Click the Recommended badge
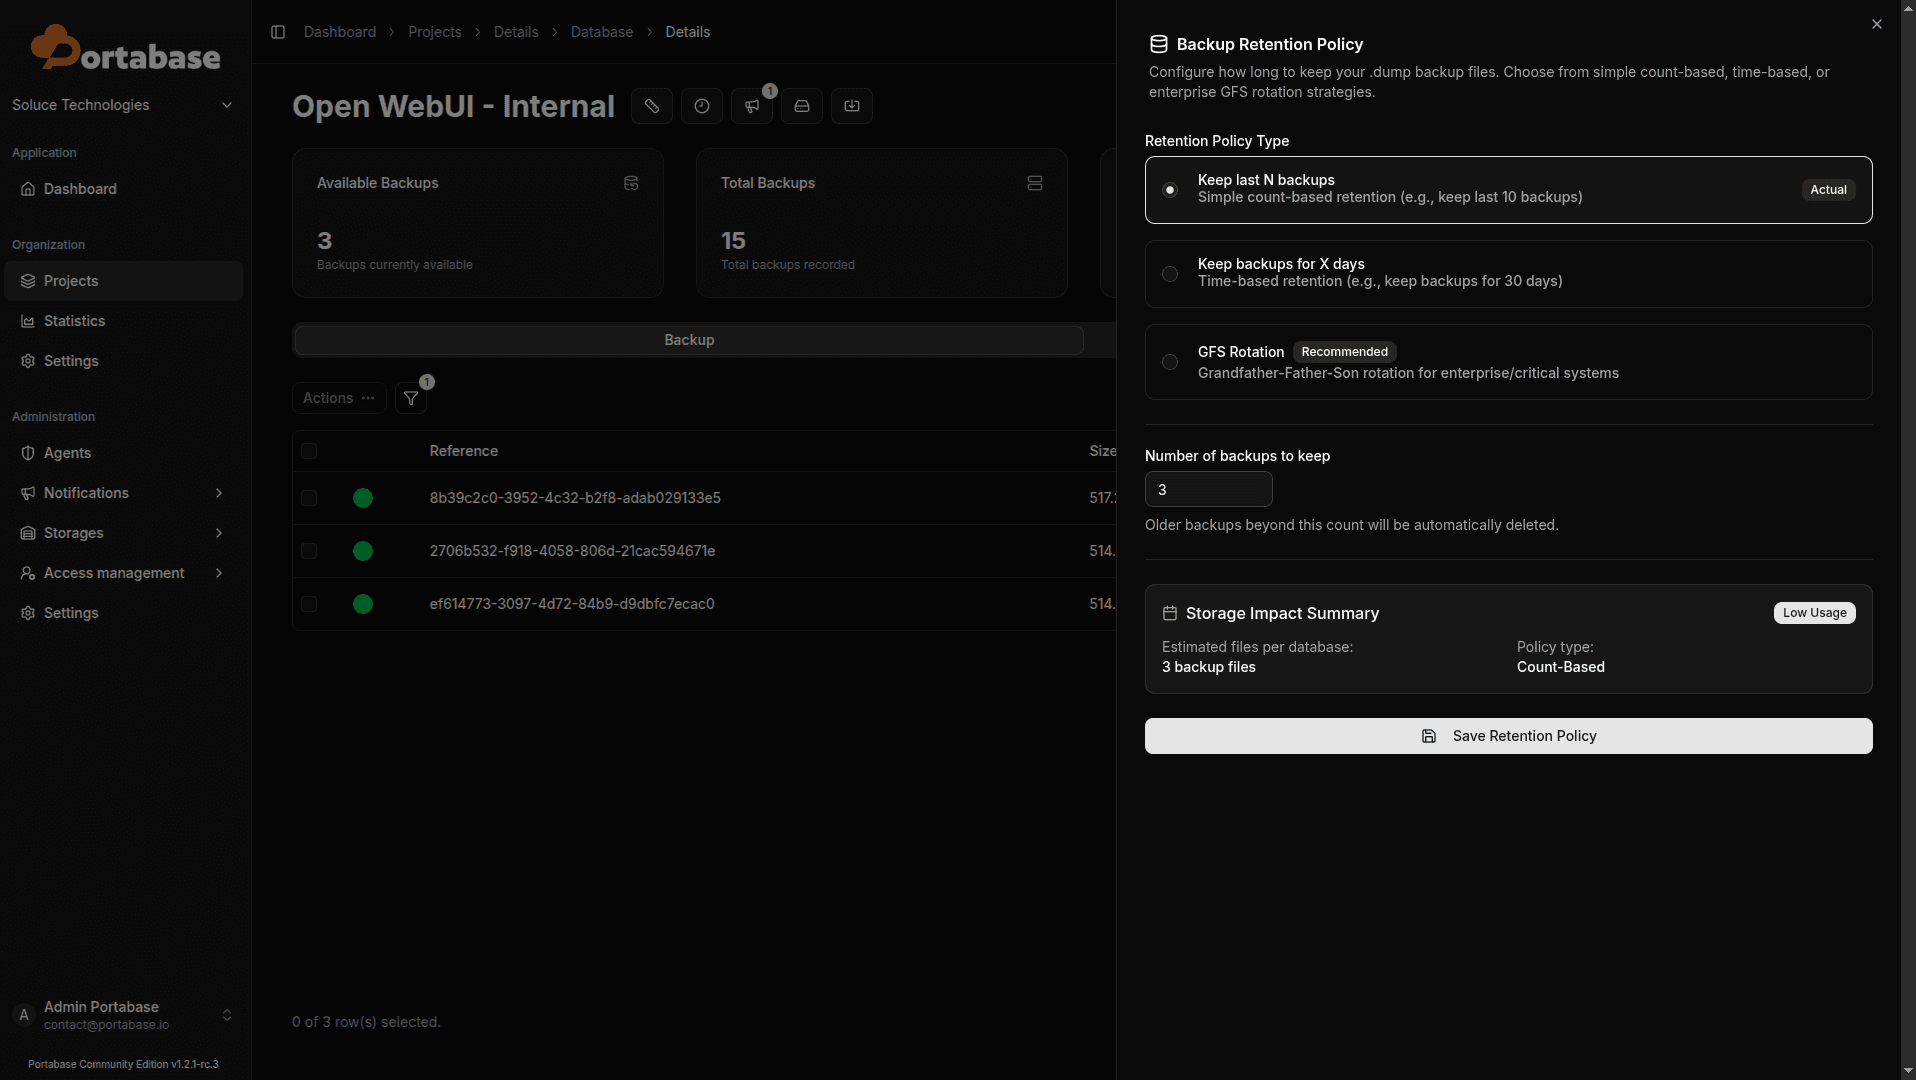 click(x=1344, y=352)
